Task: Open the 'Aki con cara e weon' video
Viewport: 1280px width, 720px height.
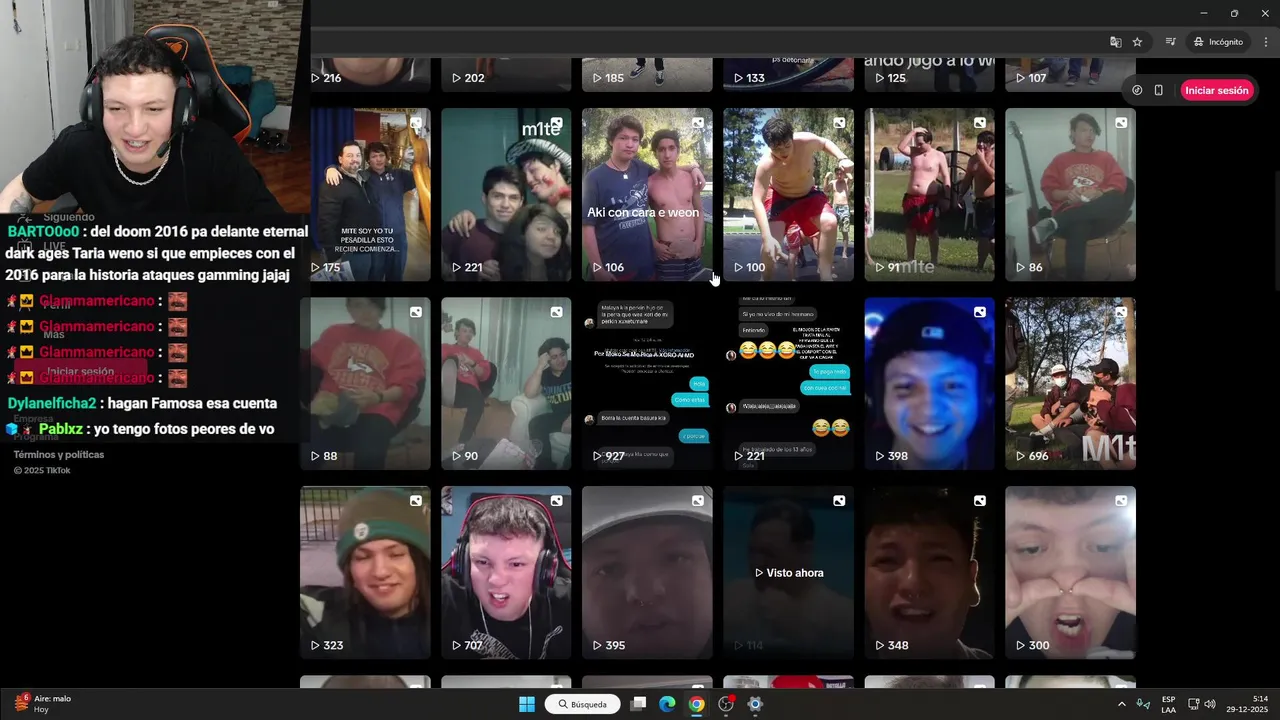Action: [647, 195]
